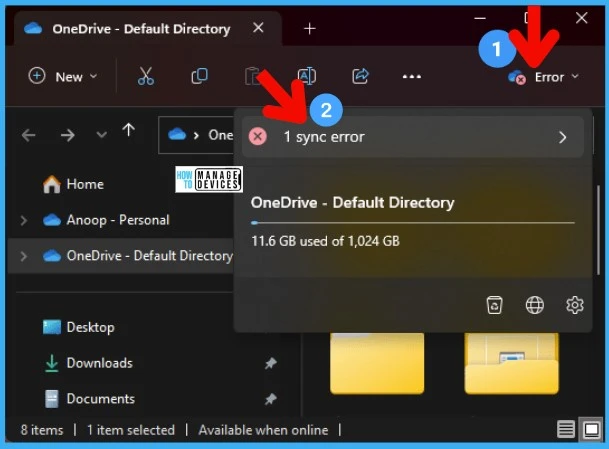Select the OneDrive - Default Directory tab
The width and height of the screenshot is (609, 449).
coord(148,28)
